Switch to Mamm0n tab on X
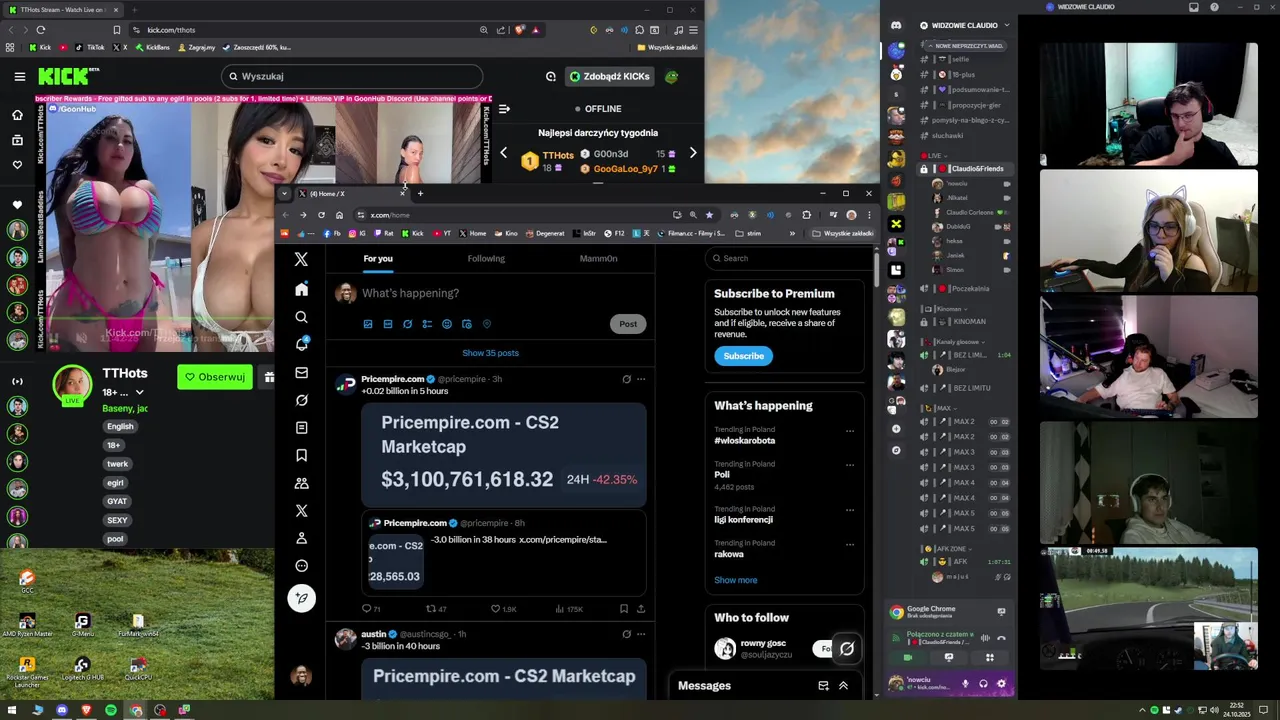1280x720 pixels. 598,258
